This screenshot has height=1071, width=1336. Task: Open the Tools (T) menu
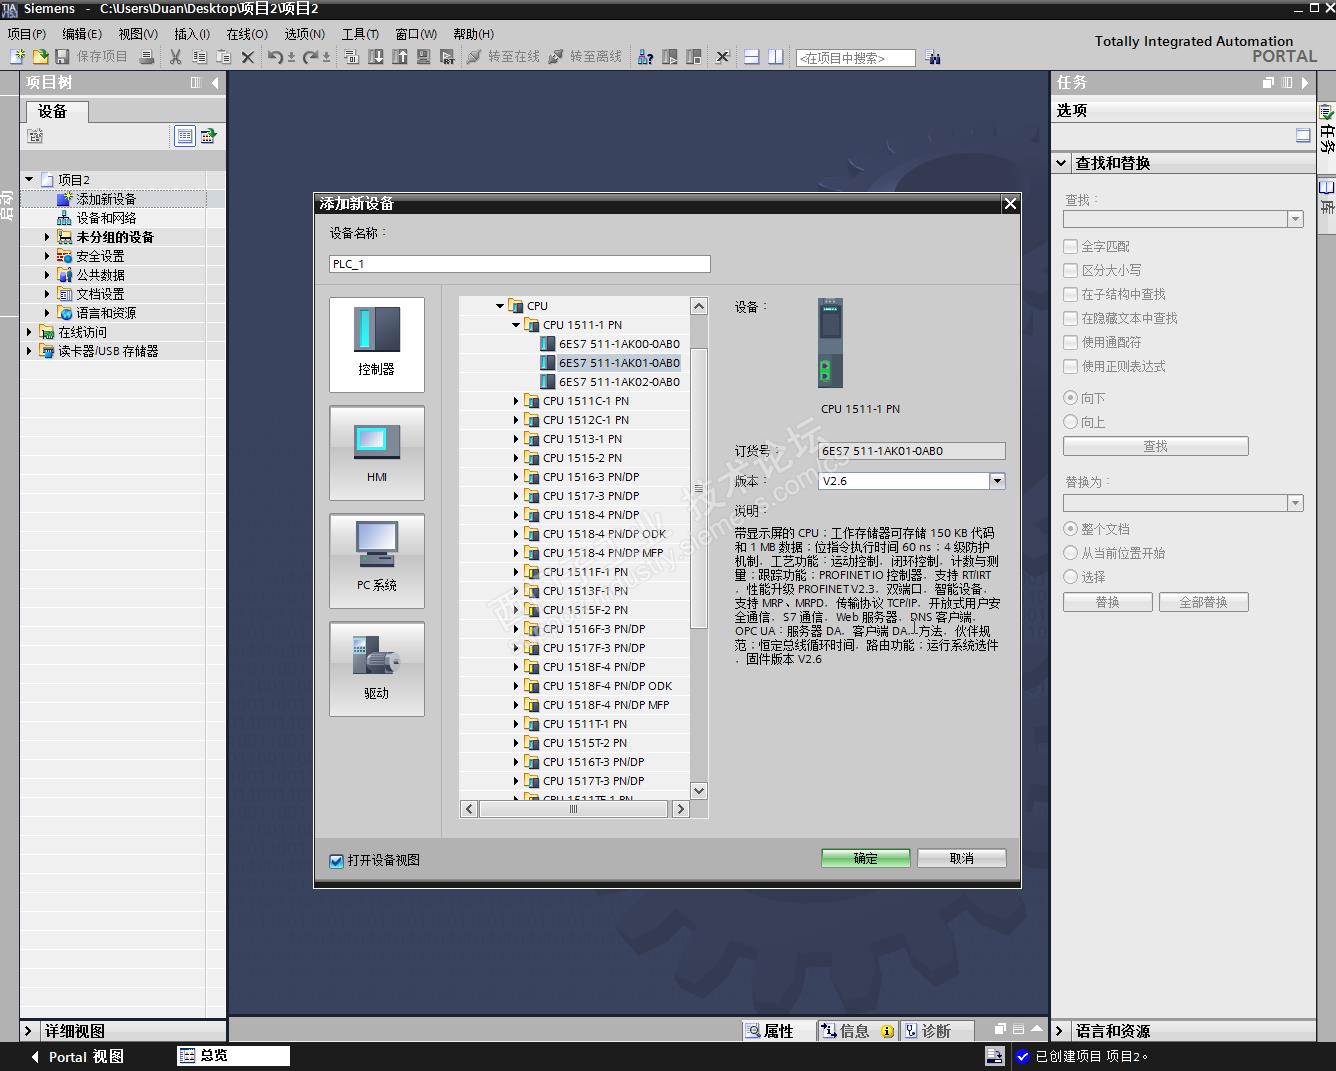click(360, 34)
